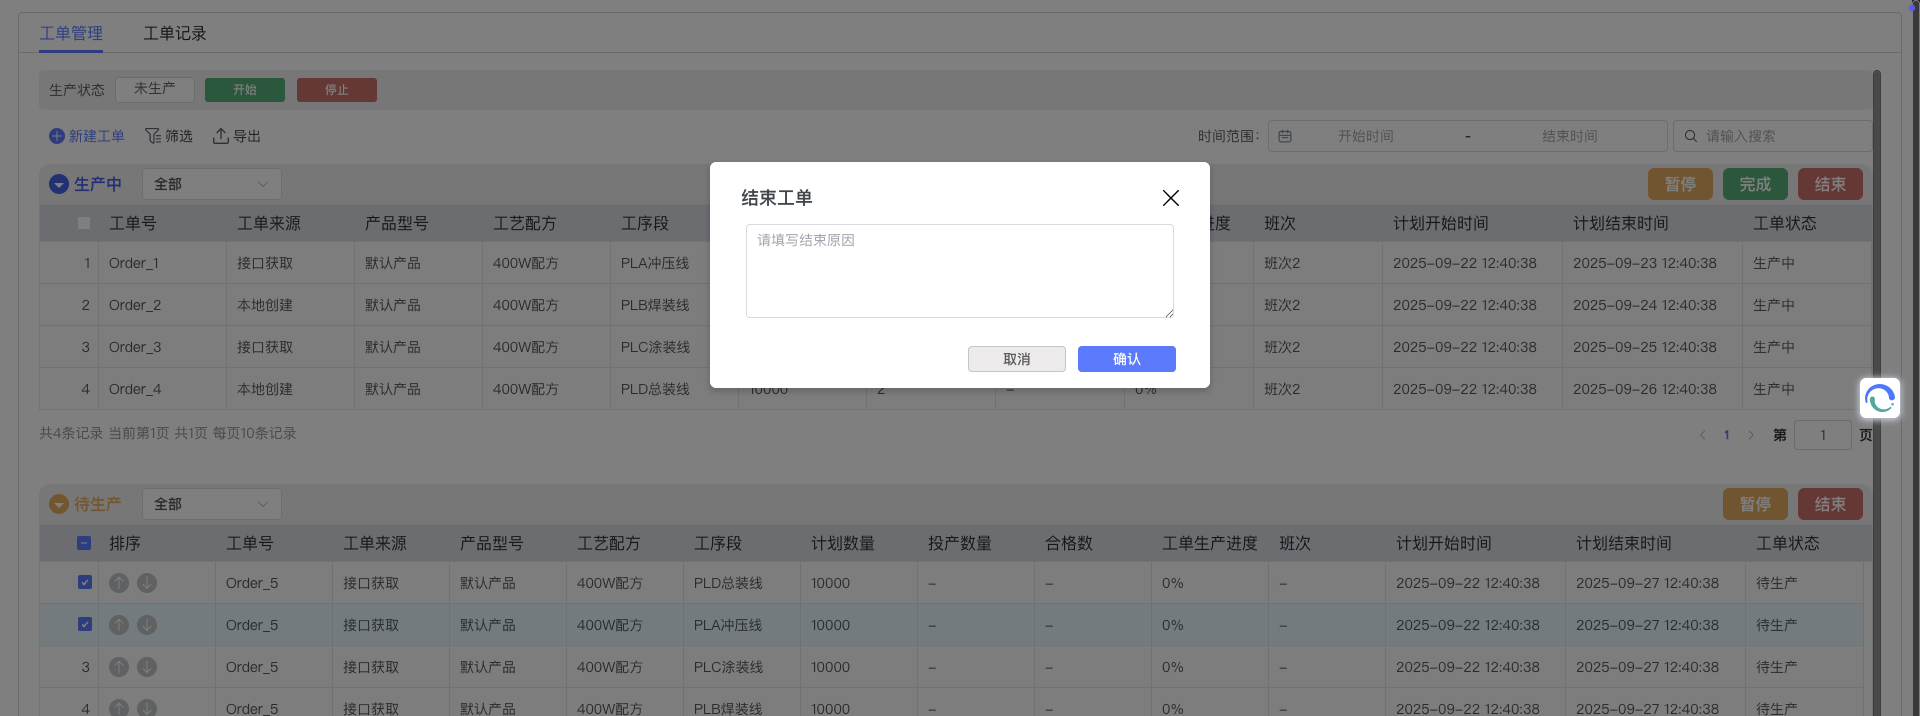This screenshot has height=716, width=1920.
Task: Uncheck the checkbox for the PLD总装线 Order_5 row
Action: coord(85,583)
